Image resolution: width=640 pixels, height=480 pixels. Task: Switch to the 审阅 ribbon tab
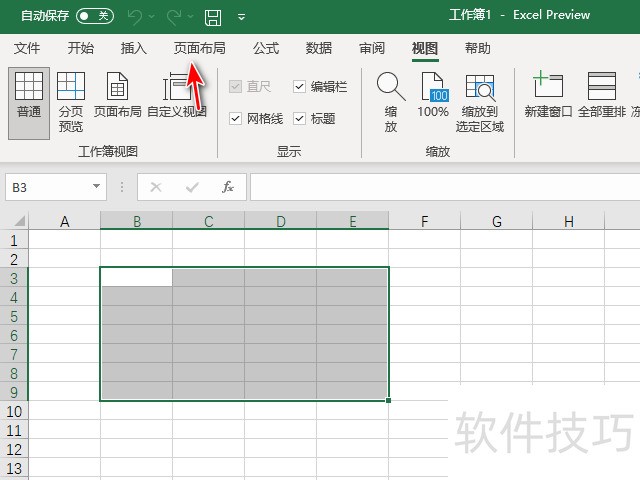[372, 48]
